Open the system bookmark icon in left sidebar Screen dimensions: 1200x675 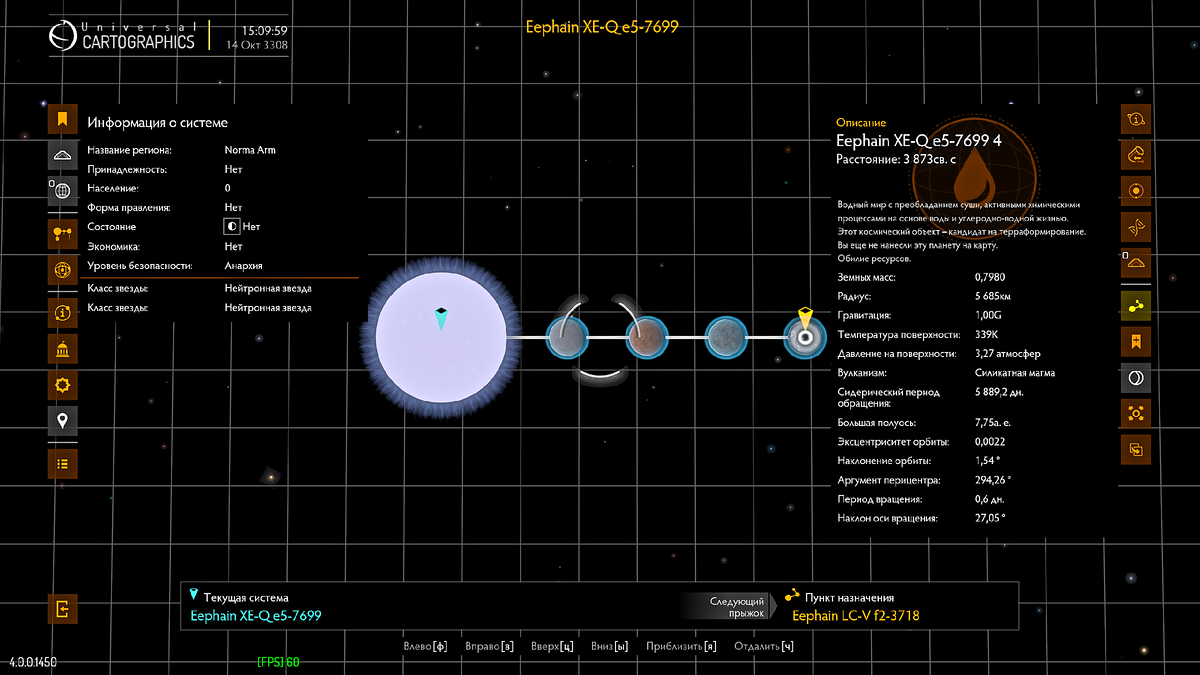tap(62, 120)
